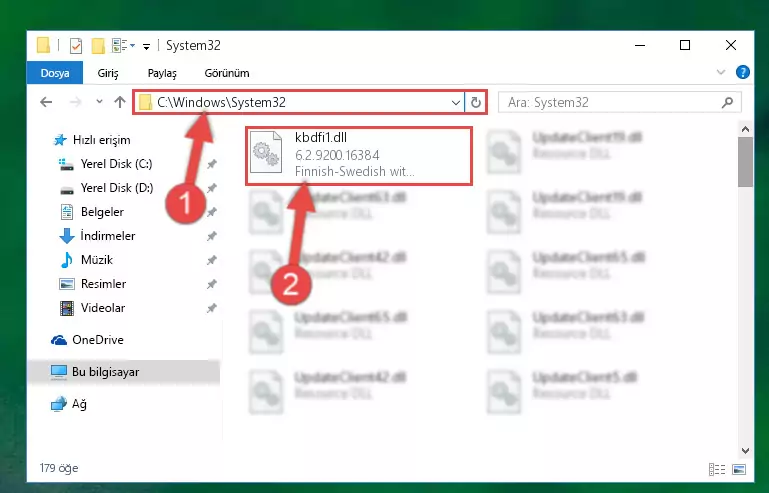Open the recent locations dropdown arrow
769x493 pixels.
pyautogui.click(x=99, y=102)
